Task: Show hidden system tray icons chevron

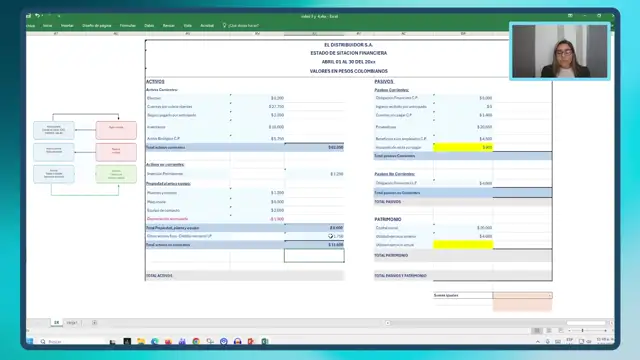Action: pos(538,342)
